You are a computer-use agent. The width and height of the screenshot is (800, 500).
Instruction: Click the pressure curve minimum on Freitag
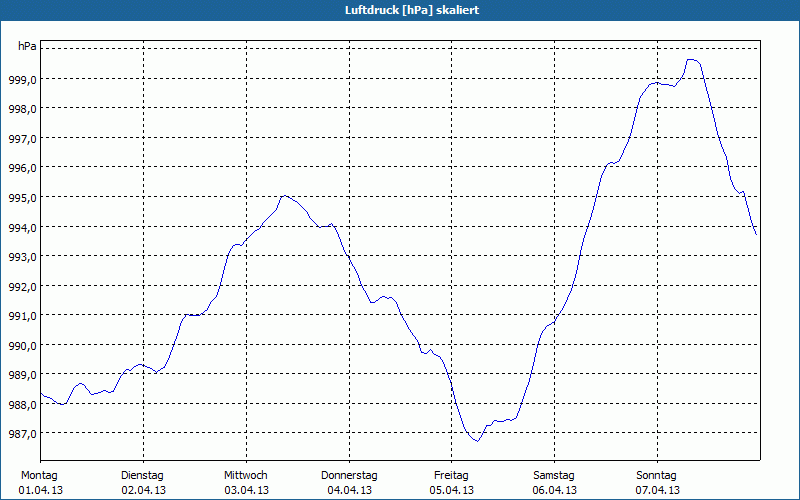pos(478,441)
